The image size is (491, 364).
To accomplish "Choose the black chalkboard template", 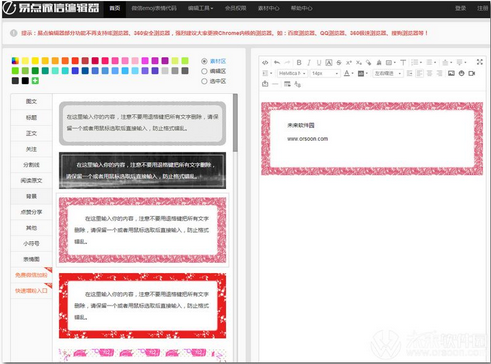I will [142, 170].
